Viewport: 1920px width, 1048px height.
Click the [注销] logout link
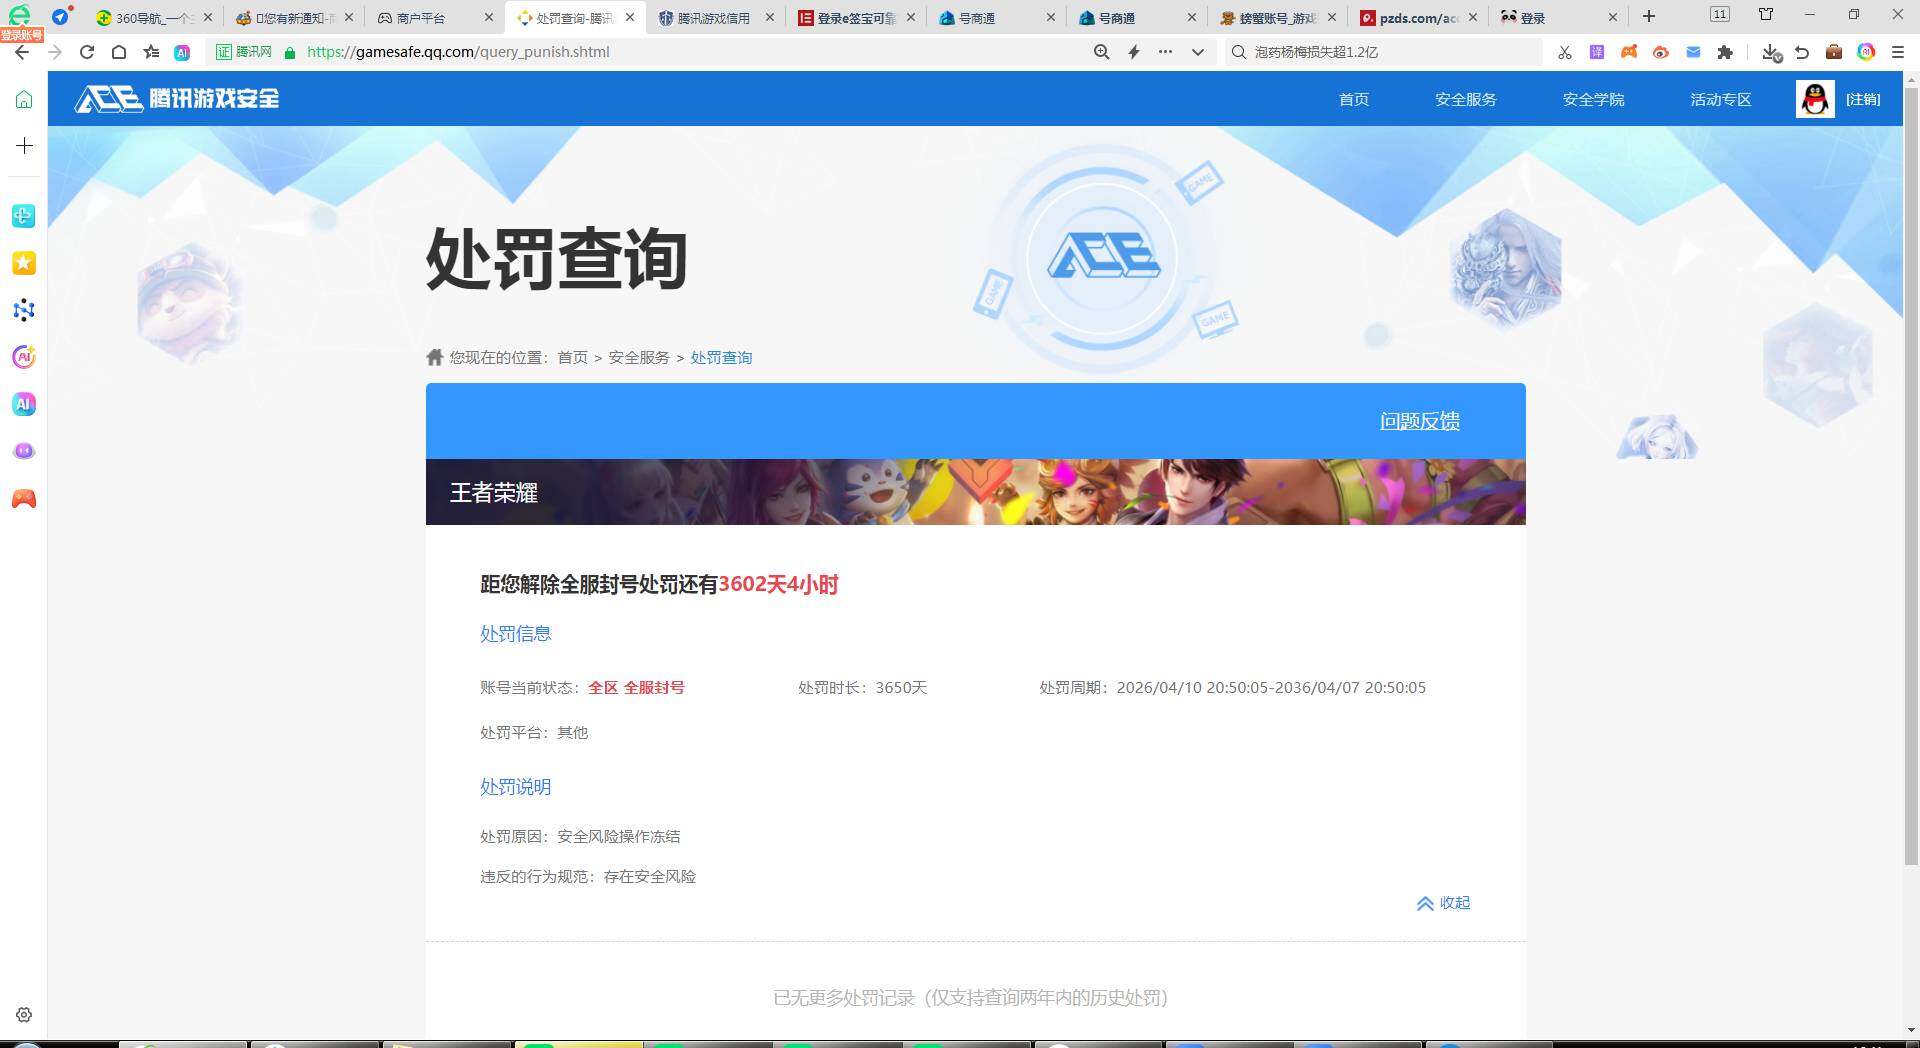point(1863,99)
